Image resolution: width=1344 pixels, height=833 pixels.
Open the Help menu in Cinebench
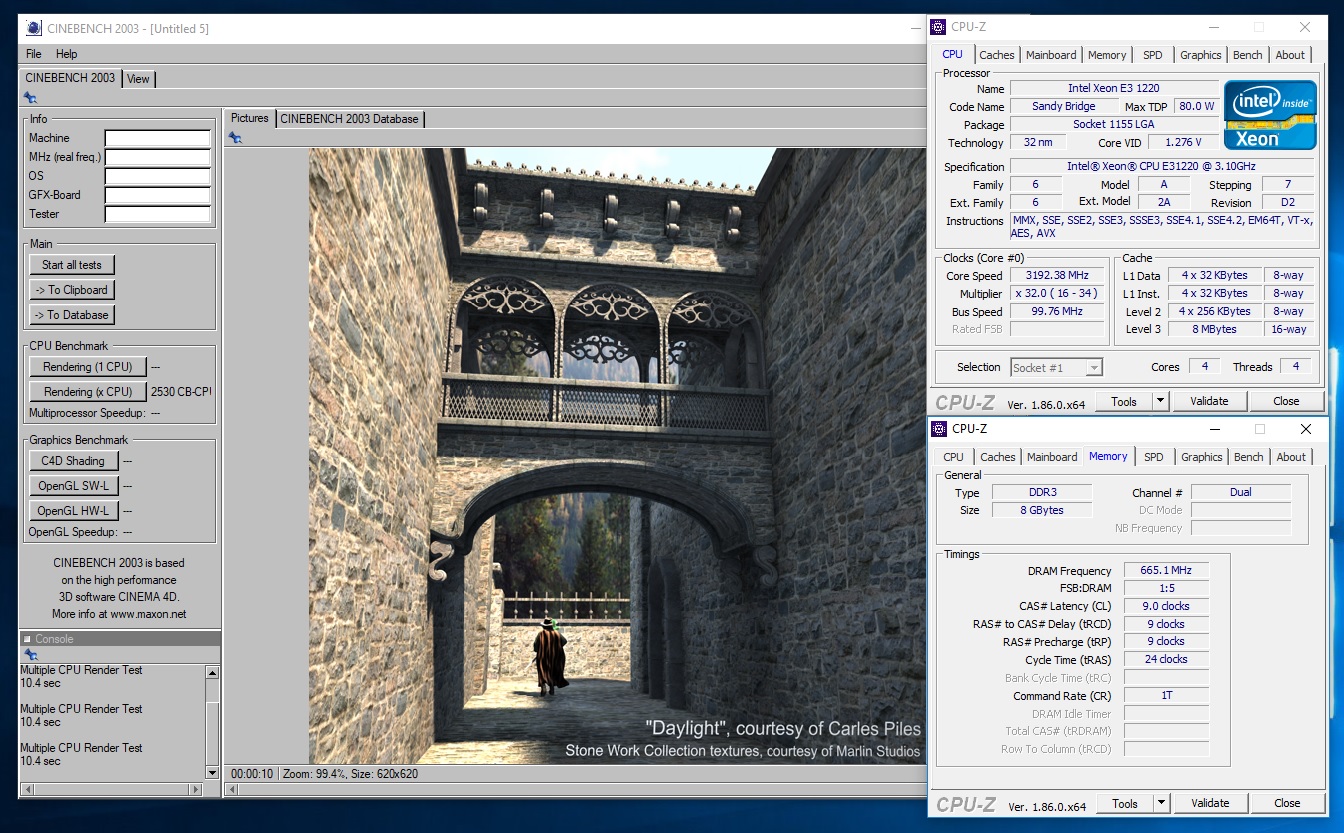point(66,54)
